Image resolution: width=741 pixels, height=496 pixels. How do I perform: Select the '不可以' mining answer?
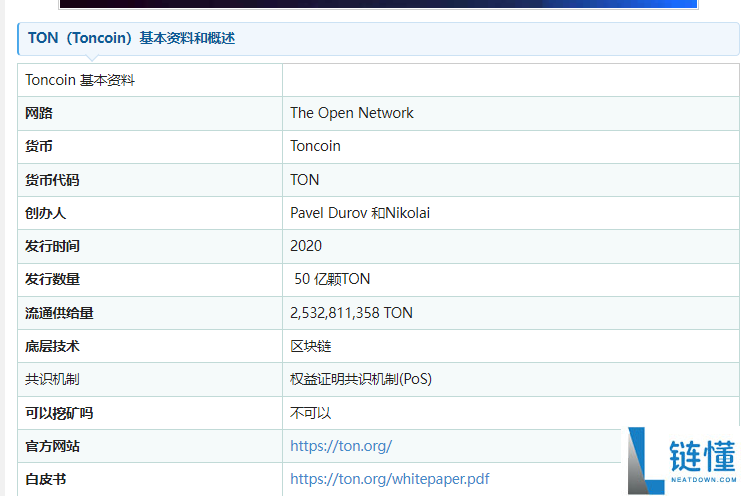pyautogui.click(x=310, y=413)
